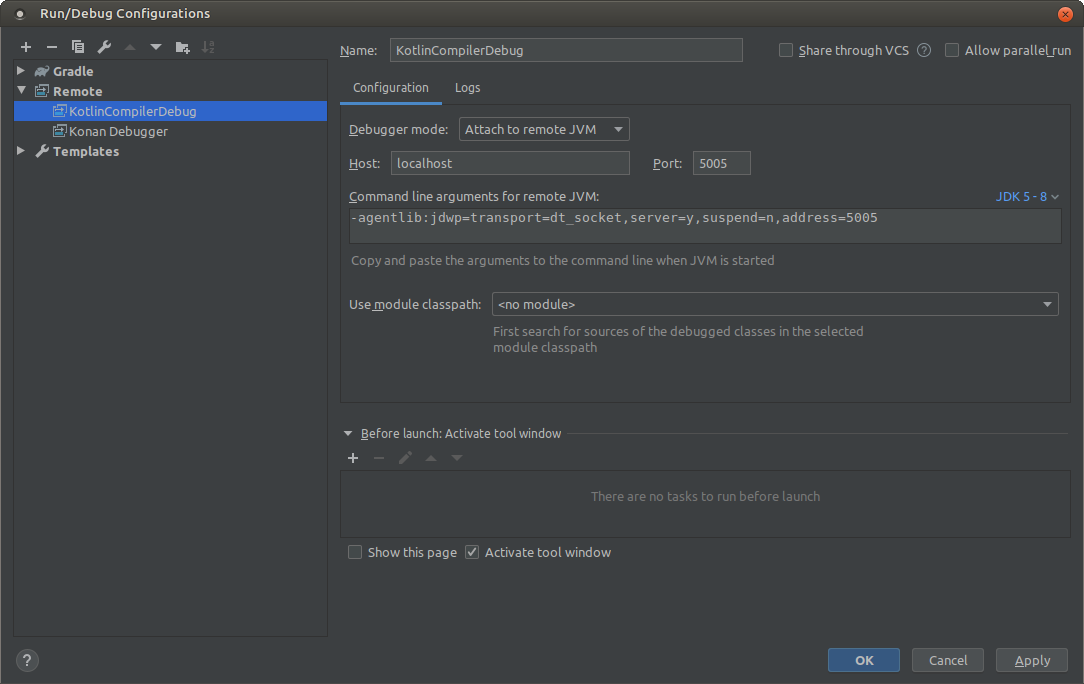The height and width of the screenshot is (684, 1084).
Task: Remove selected configuration with minus icon
Action: click(52, 47)
